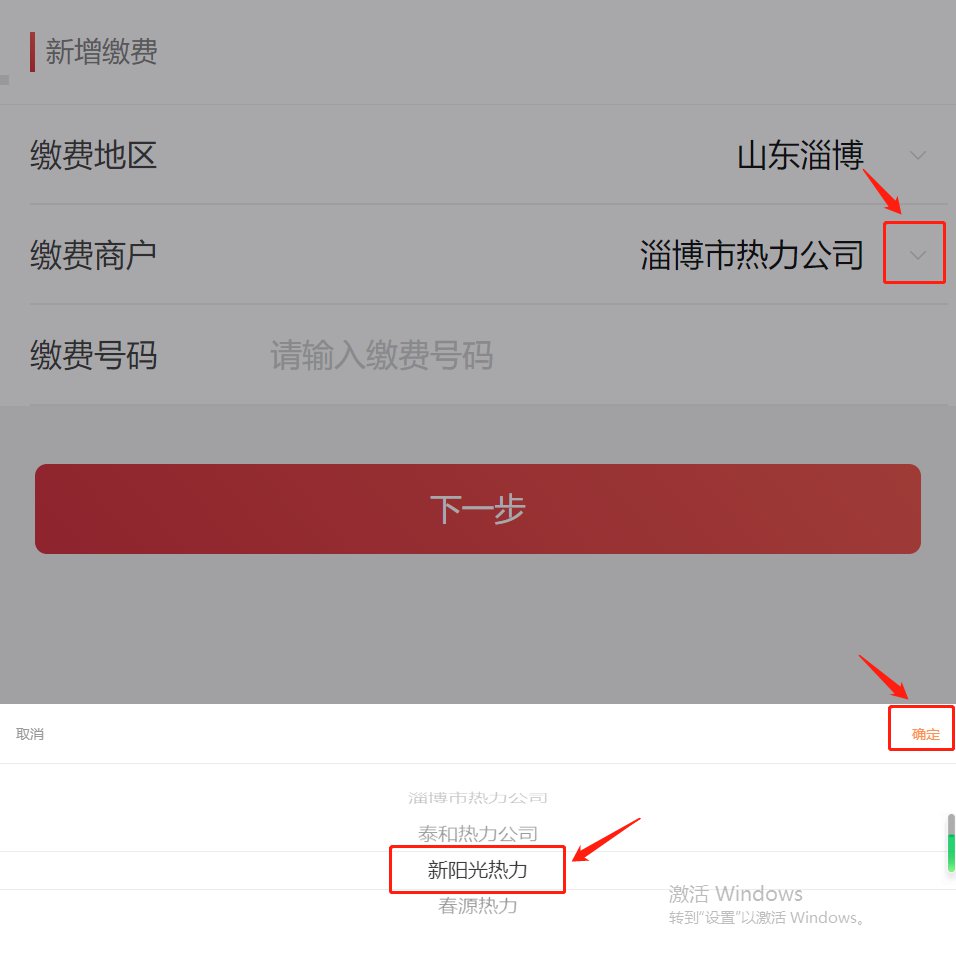Click the red bar beside 新增缴费
956x977 pixels.
click(x=32, y=52)
